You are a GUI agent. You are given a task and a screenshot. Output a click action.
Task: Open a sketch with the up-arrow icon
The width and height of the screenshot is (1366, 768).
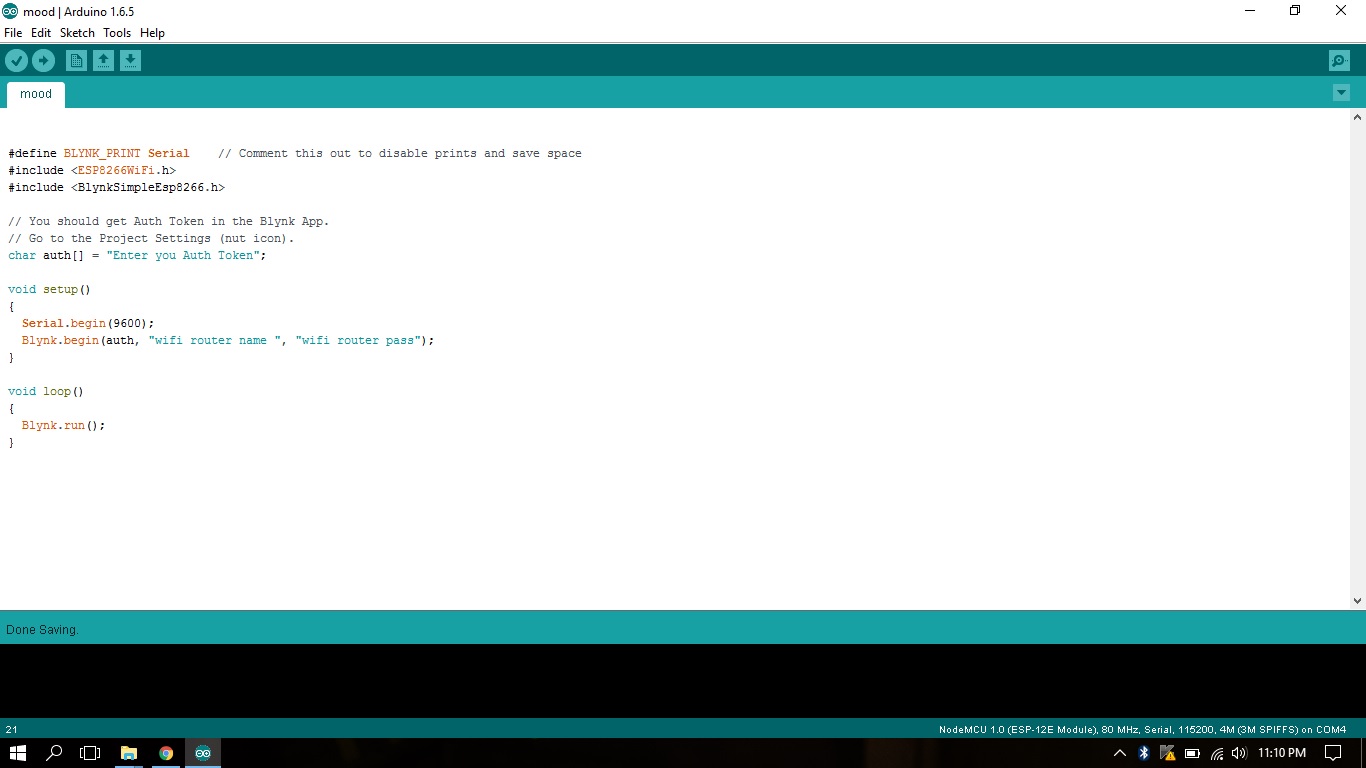(x=103, y=61)
